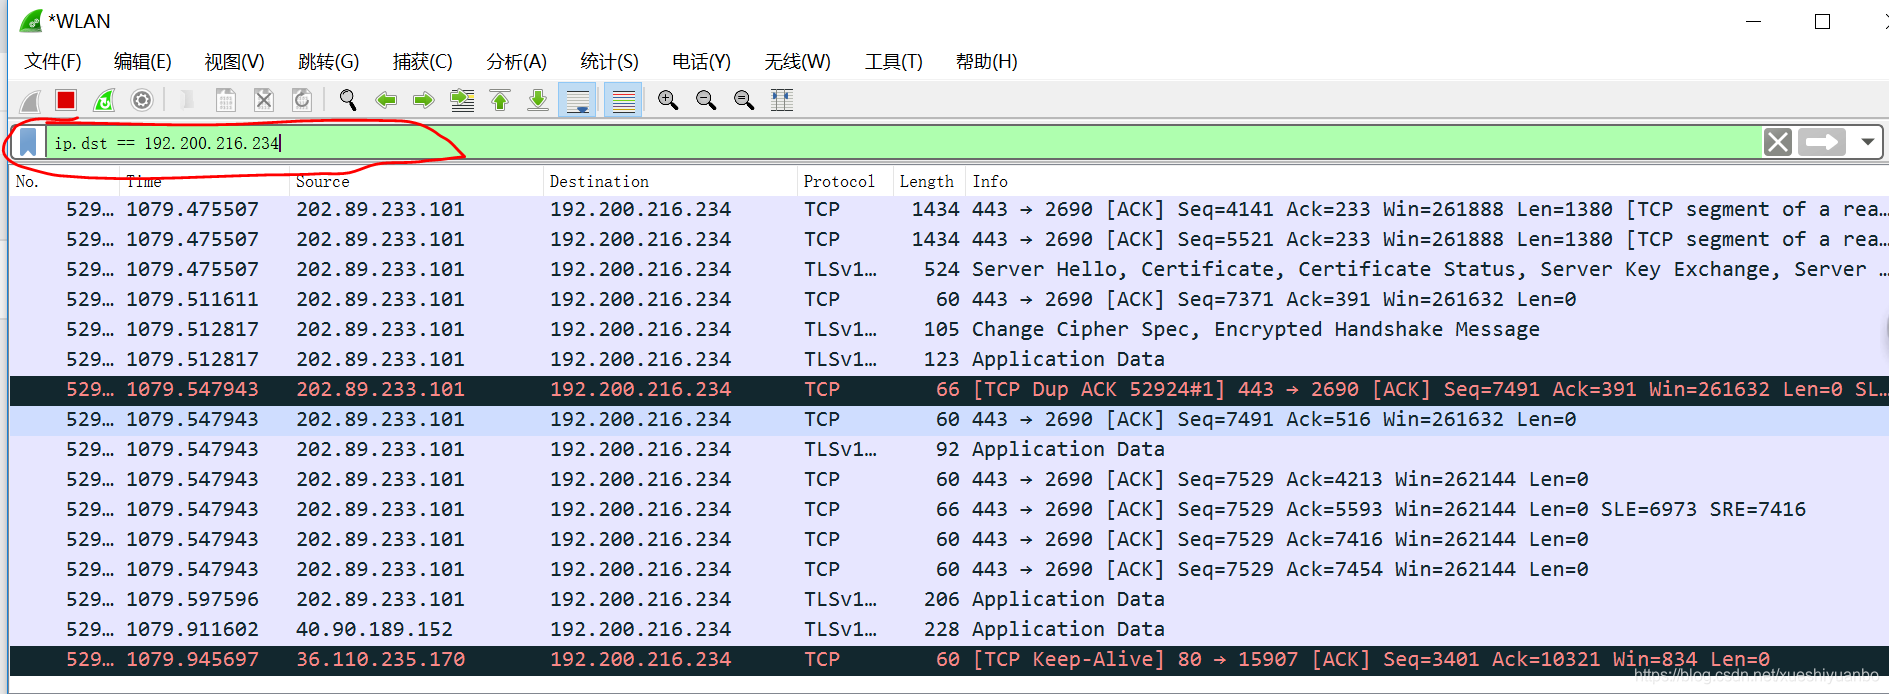1889x694 pixels.
Task: Select the Application Data row of length 206
Action: coord(949,599)
